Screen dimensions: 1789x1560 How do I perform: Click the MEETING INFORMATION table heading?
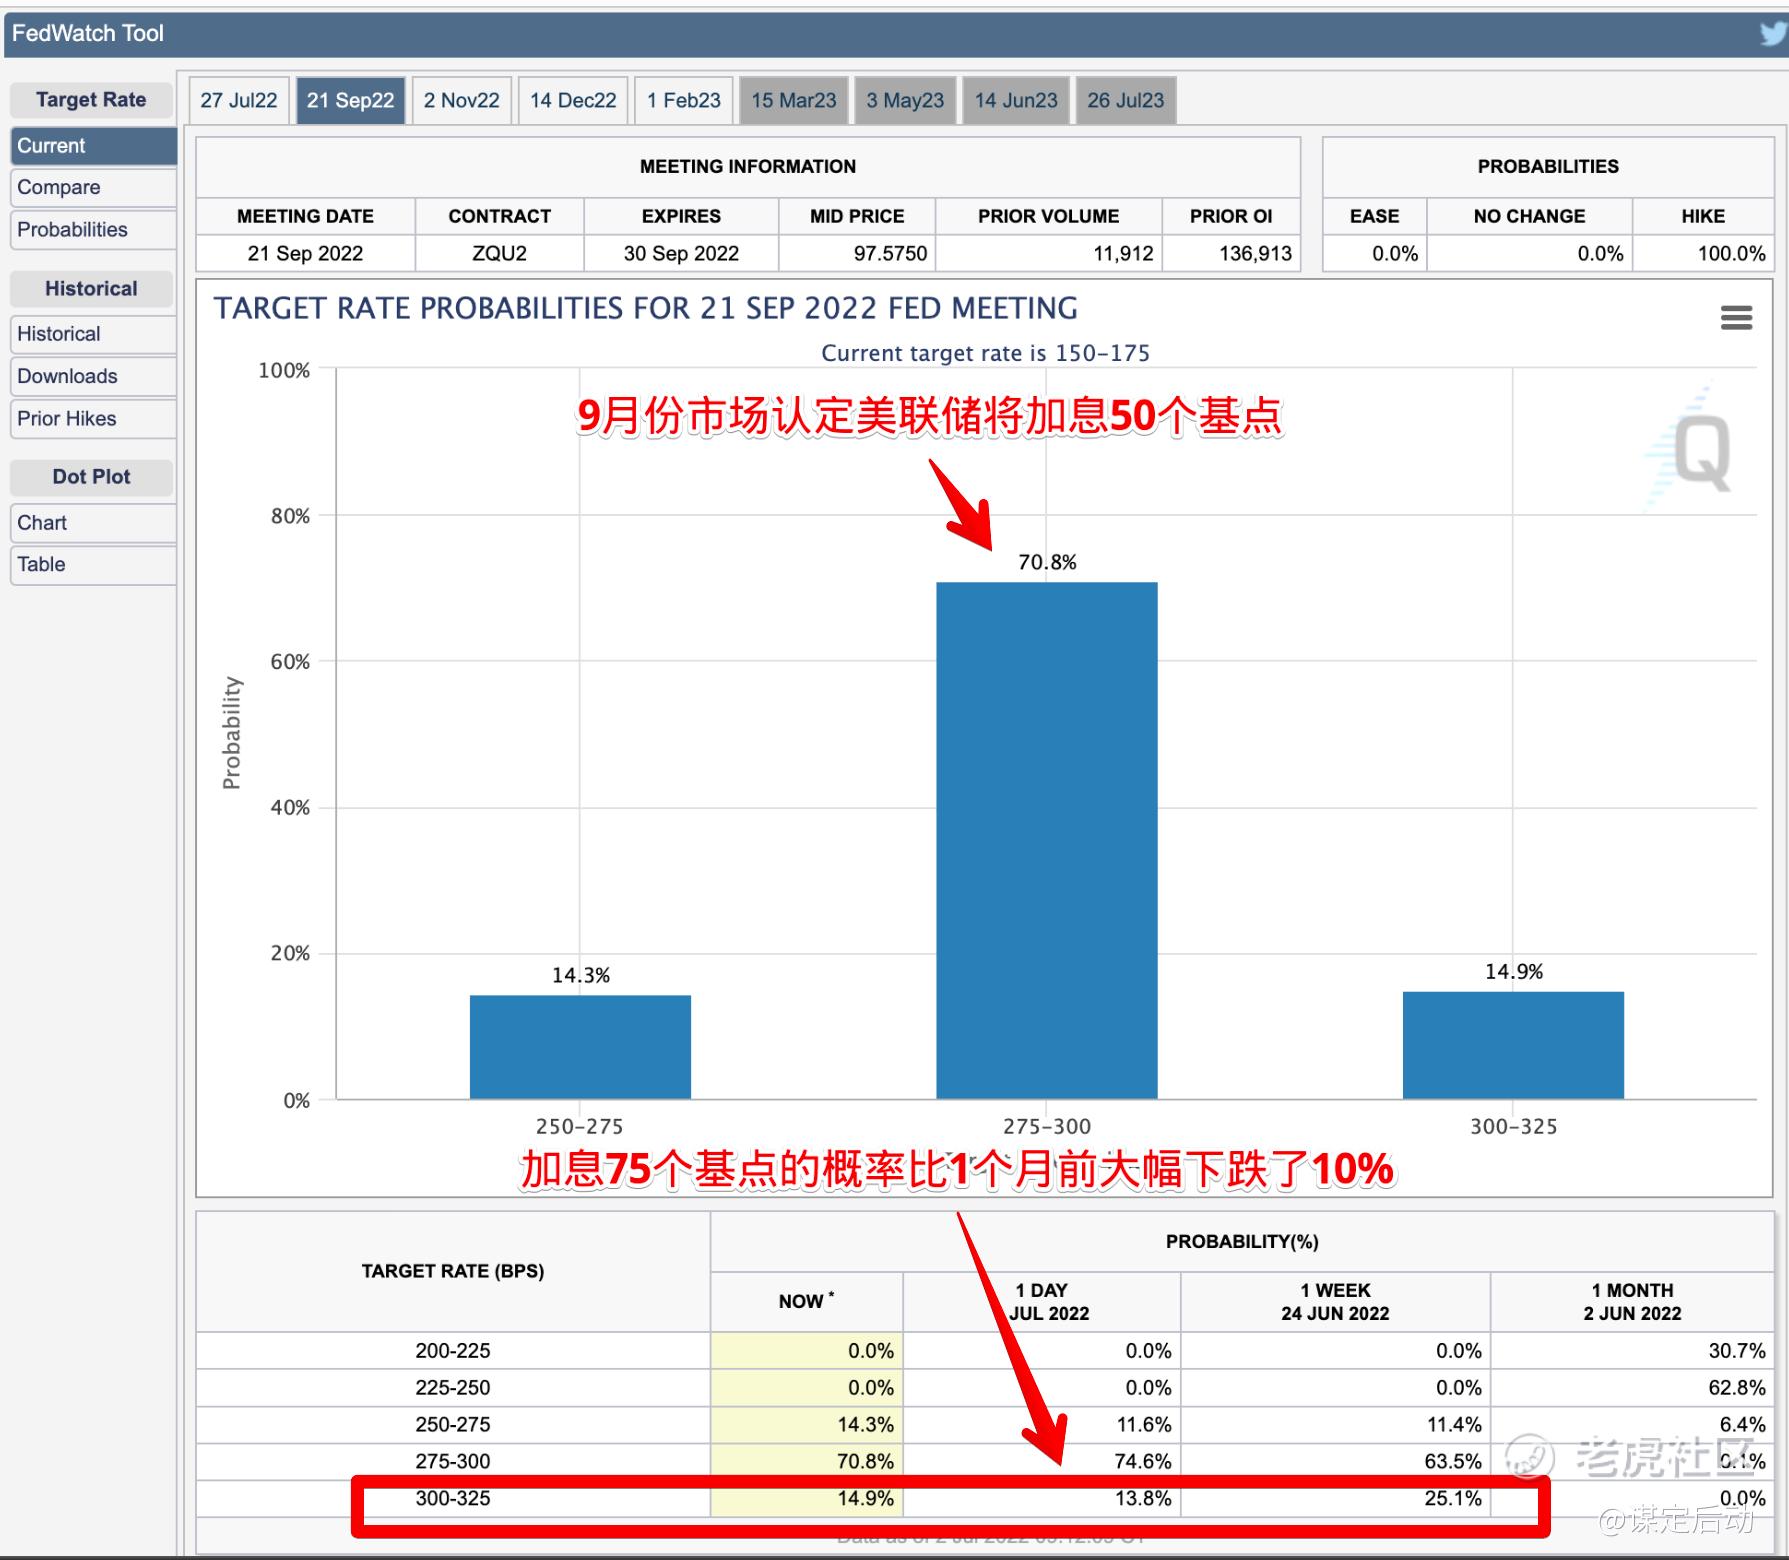(748, 167)
